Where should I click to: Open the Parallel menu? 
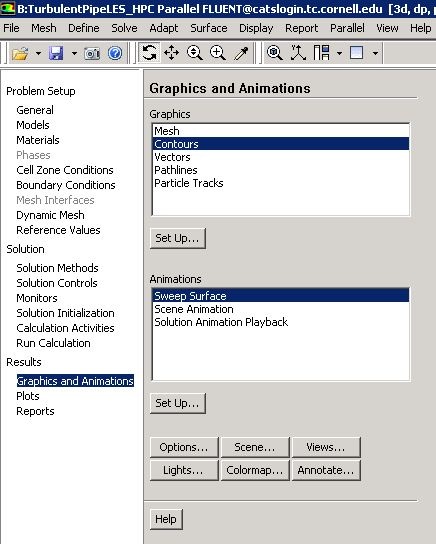pos(347,28)
